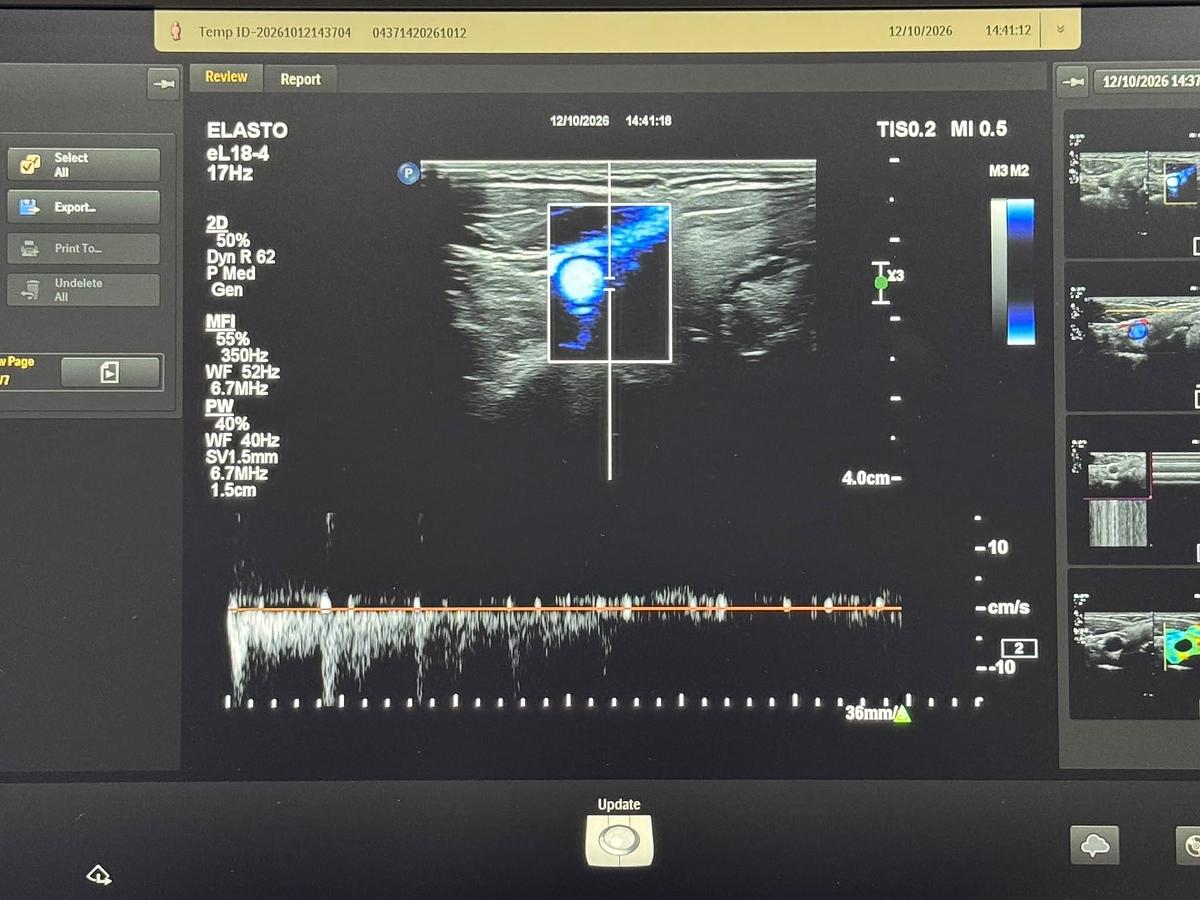Screen dimensions: 1200x900
Task: Click the eL18-4 transducer label
Action: click(237, 153)
